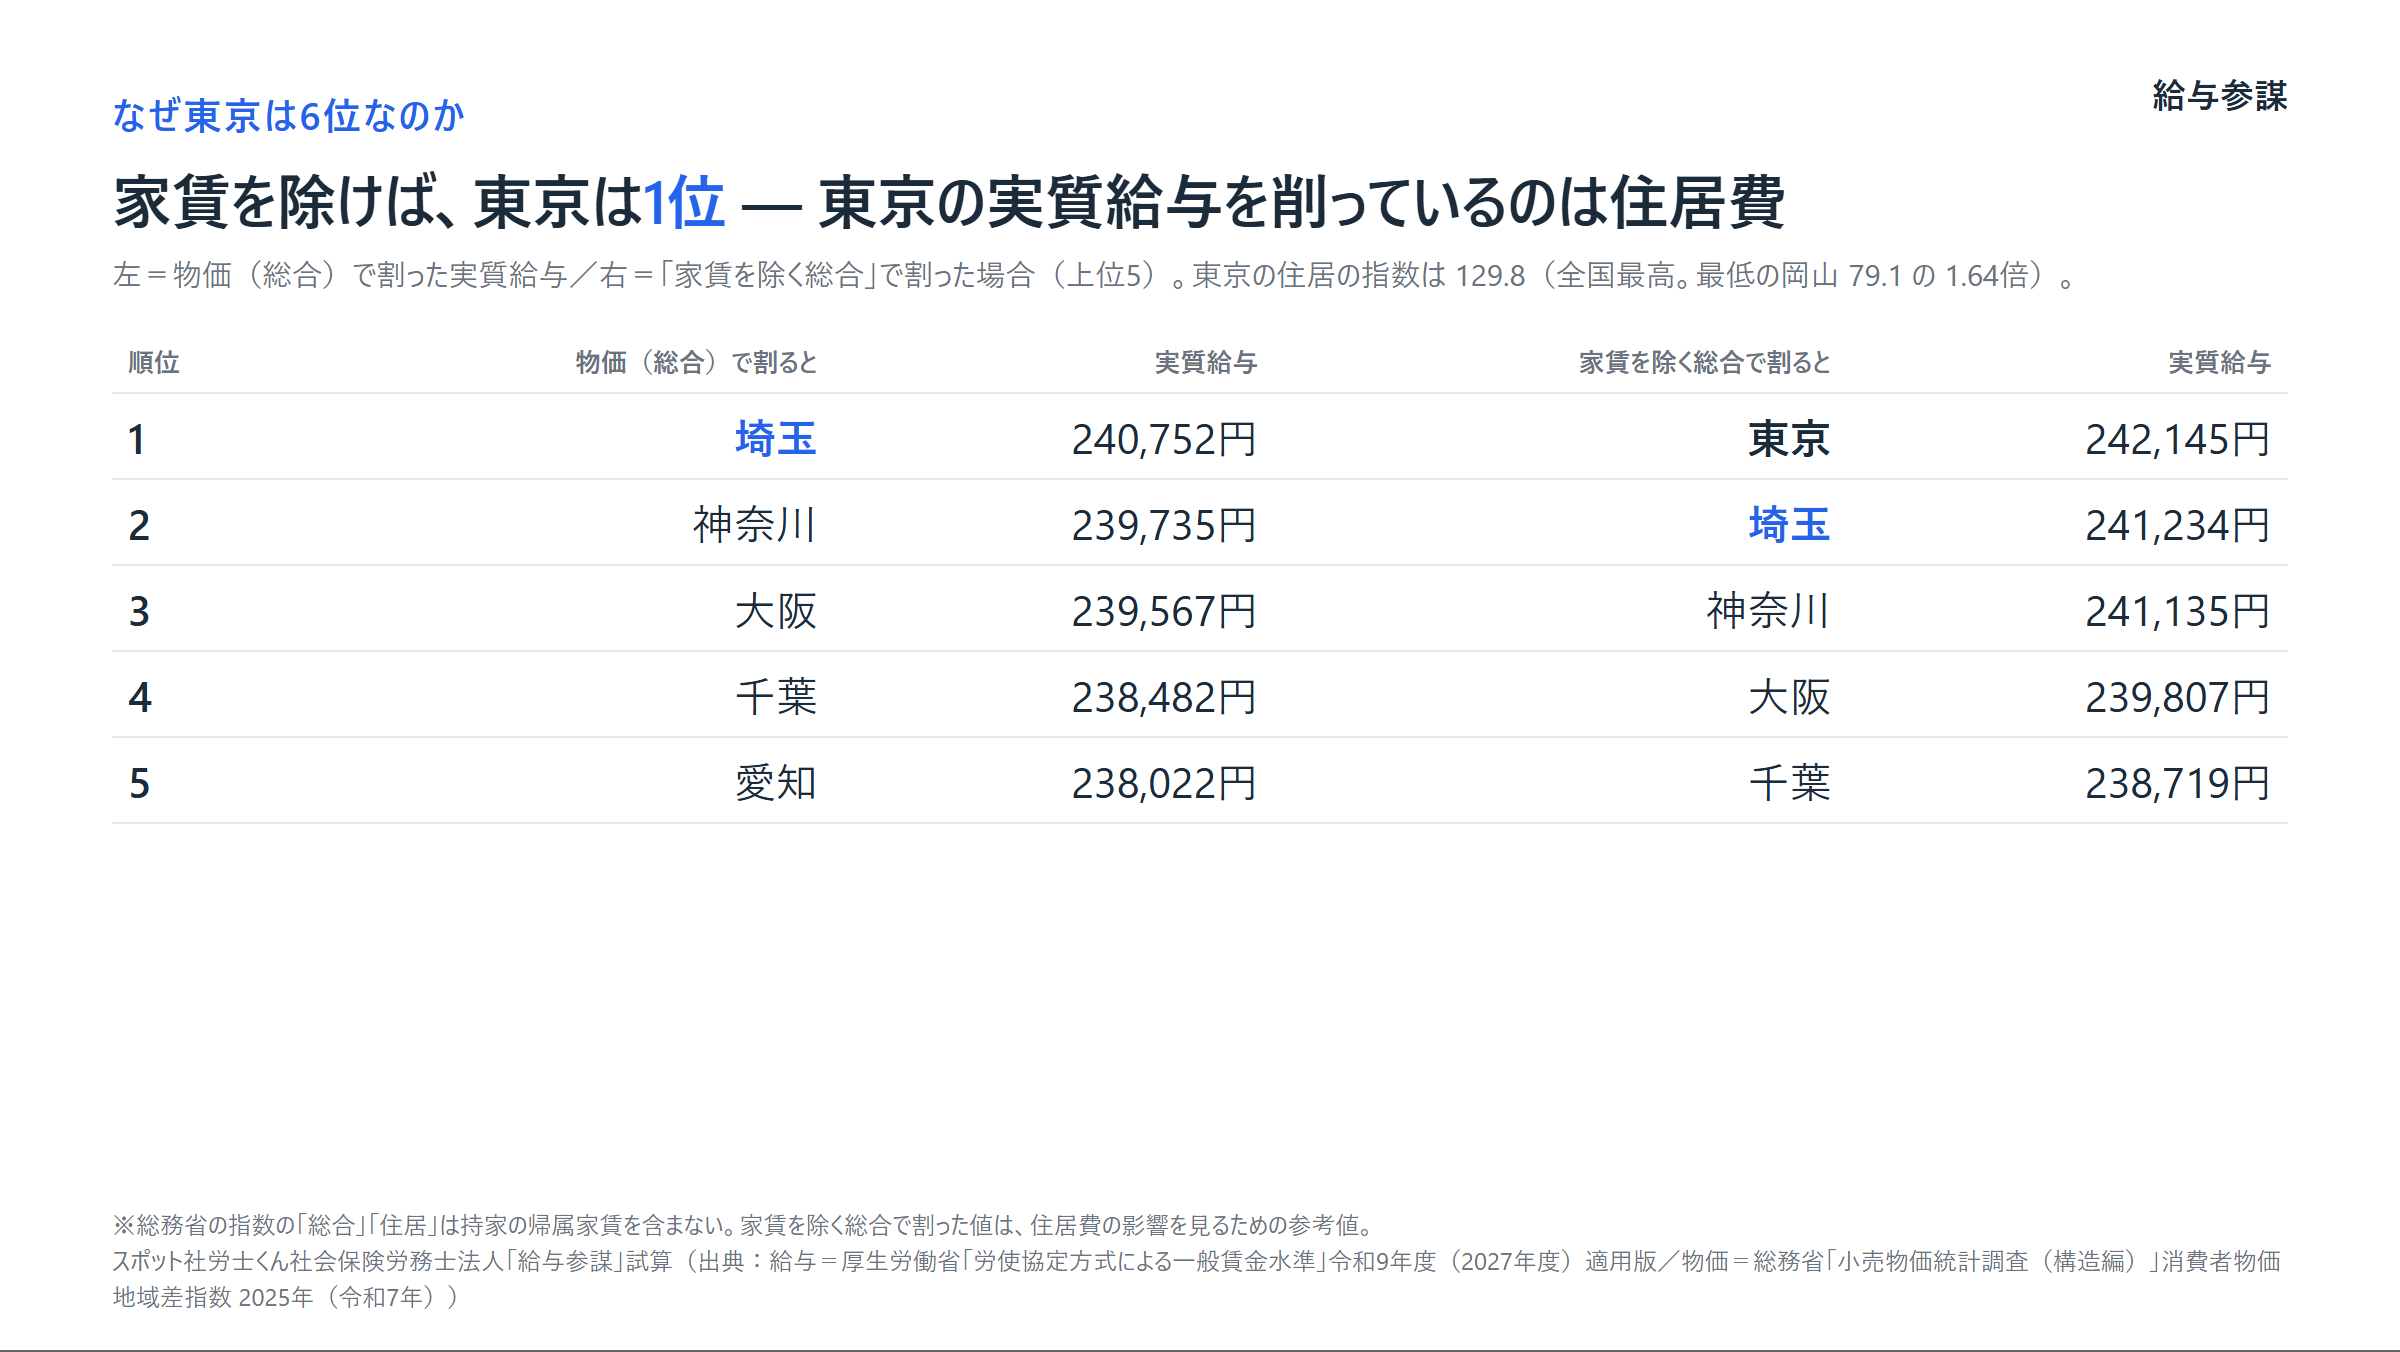Click the blue 1位 in the headline
The image size is (2400, 1352).
pos(684,203)
